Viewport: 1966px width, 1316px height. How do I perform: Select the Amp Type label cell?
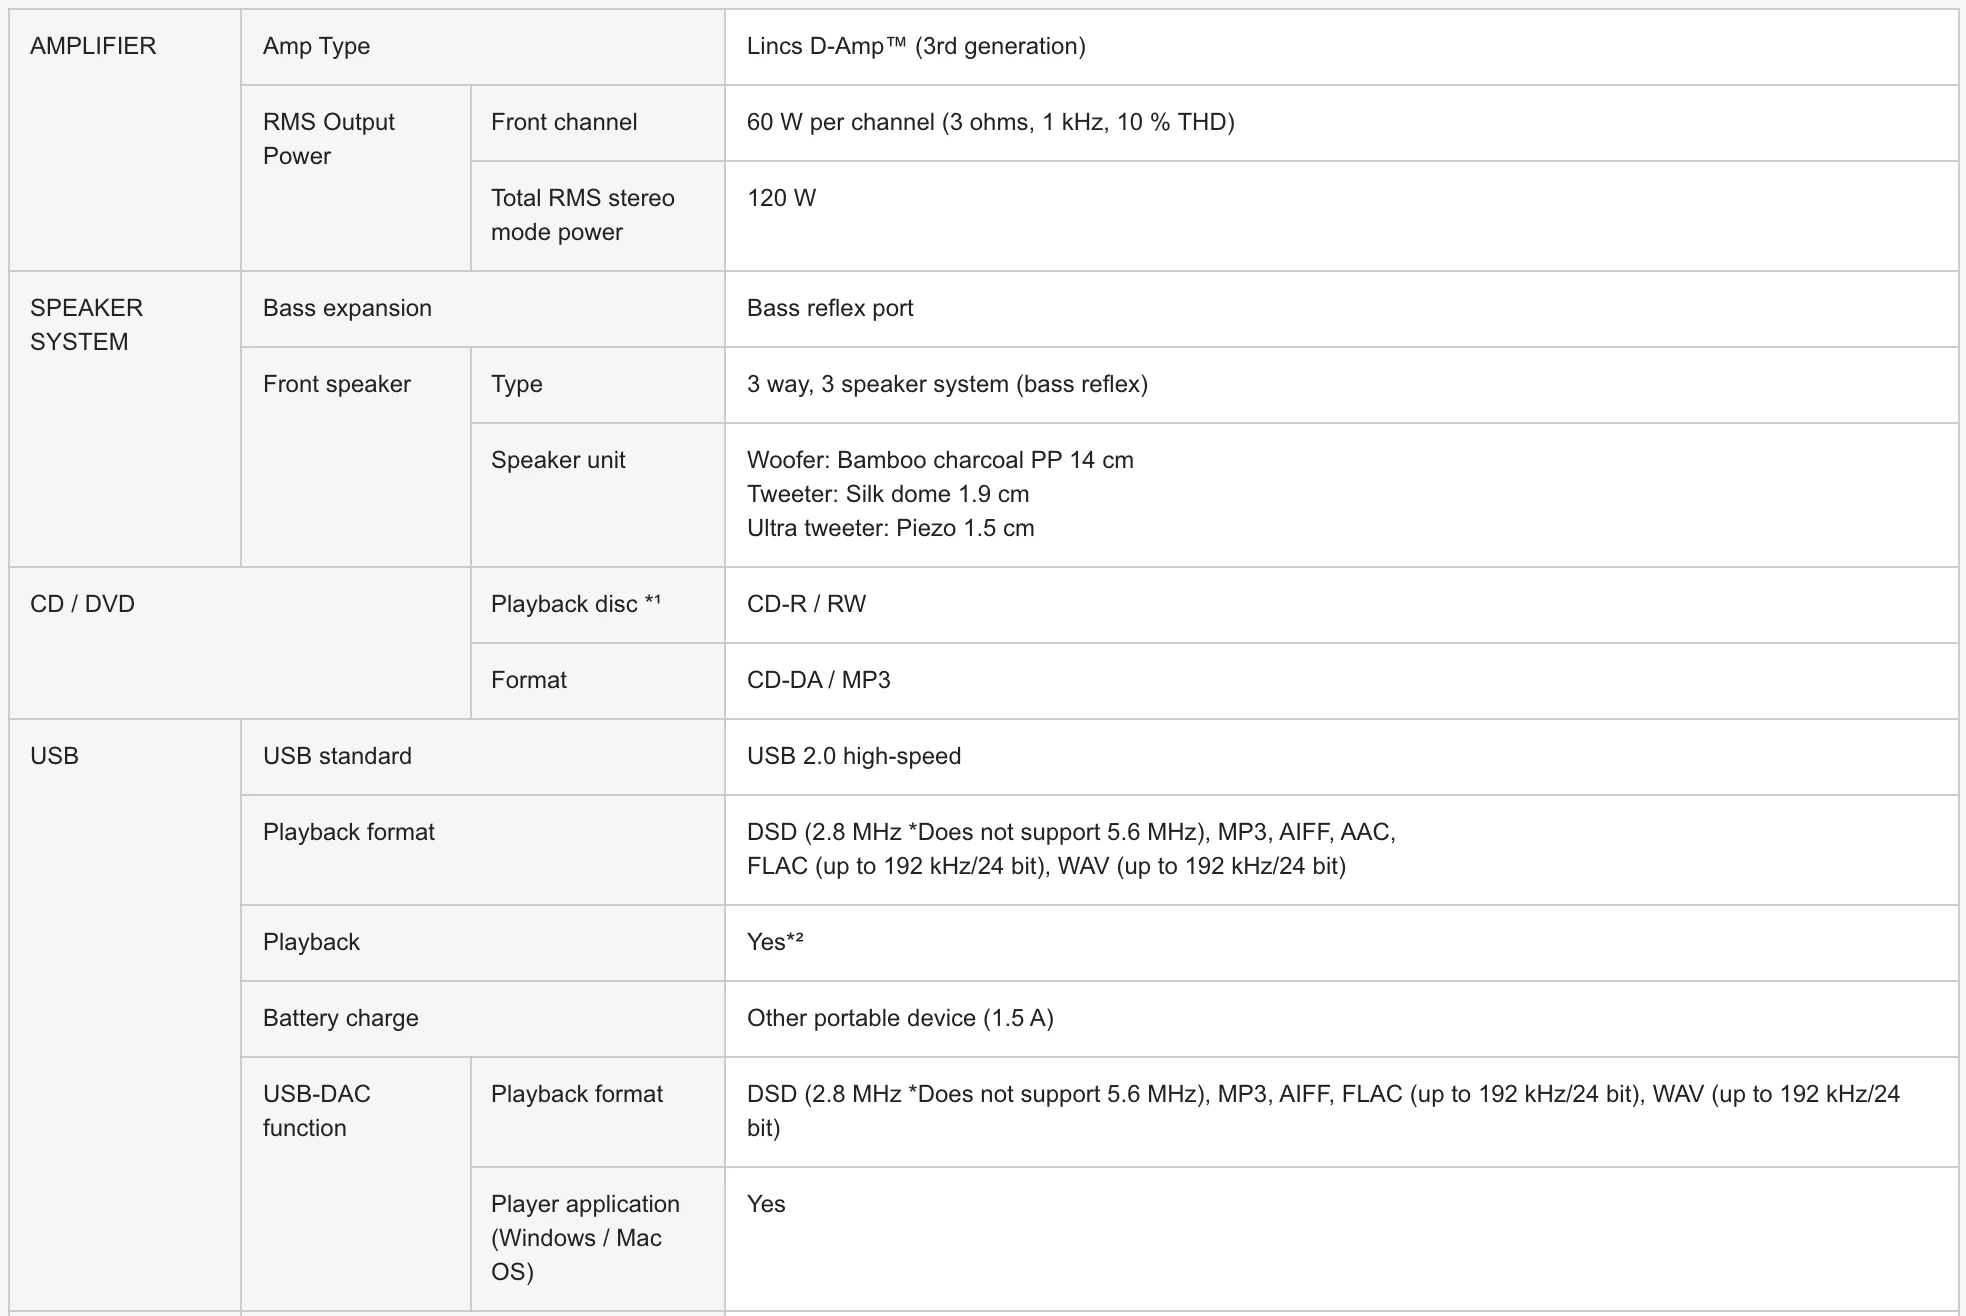483,47
